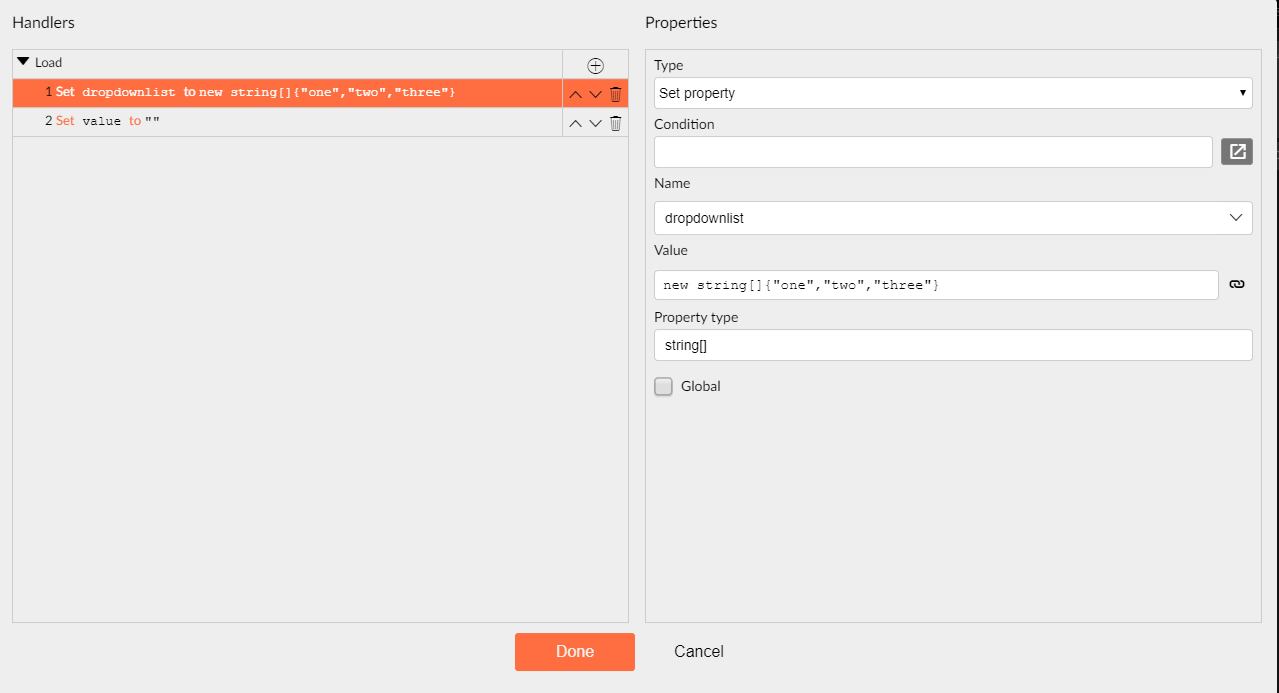This screenshot has height=693, width=1279.
Task: Collapse the Load event group triangle
Action: click(x=22, y=60)
